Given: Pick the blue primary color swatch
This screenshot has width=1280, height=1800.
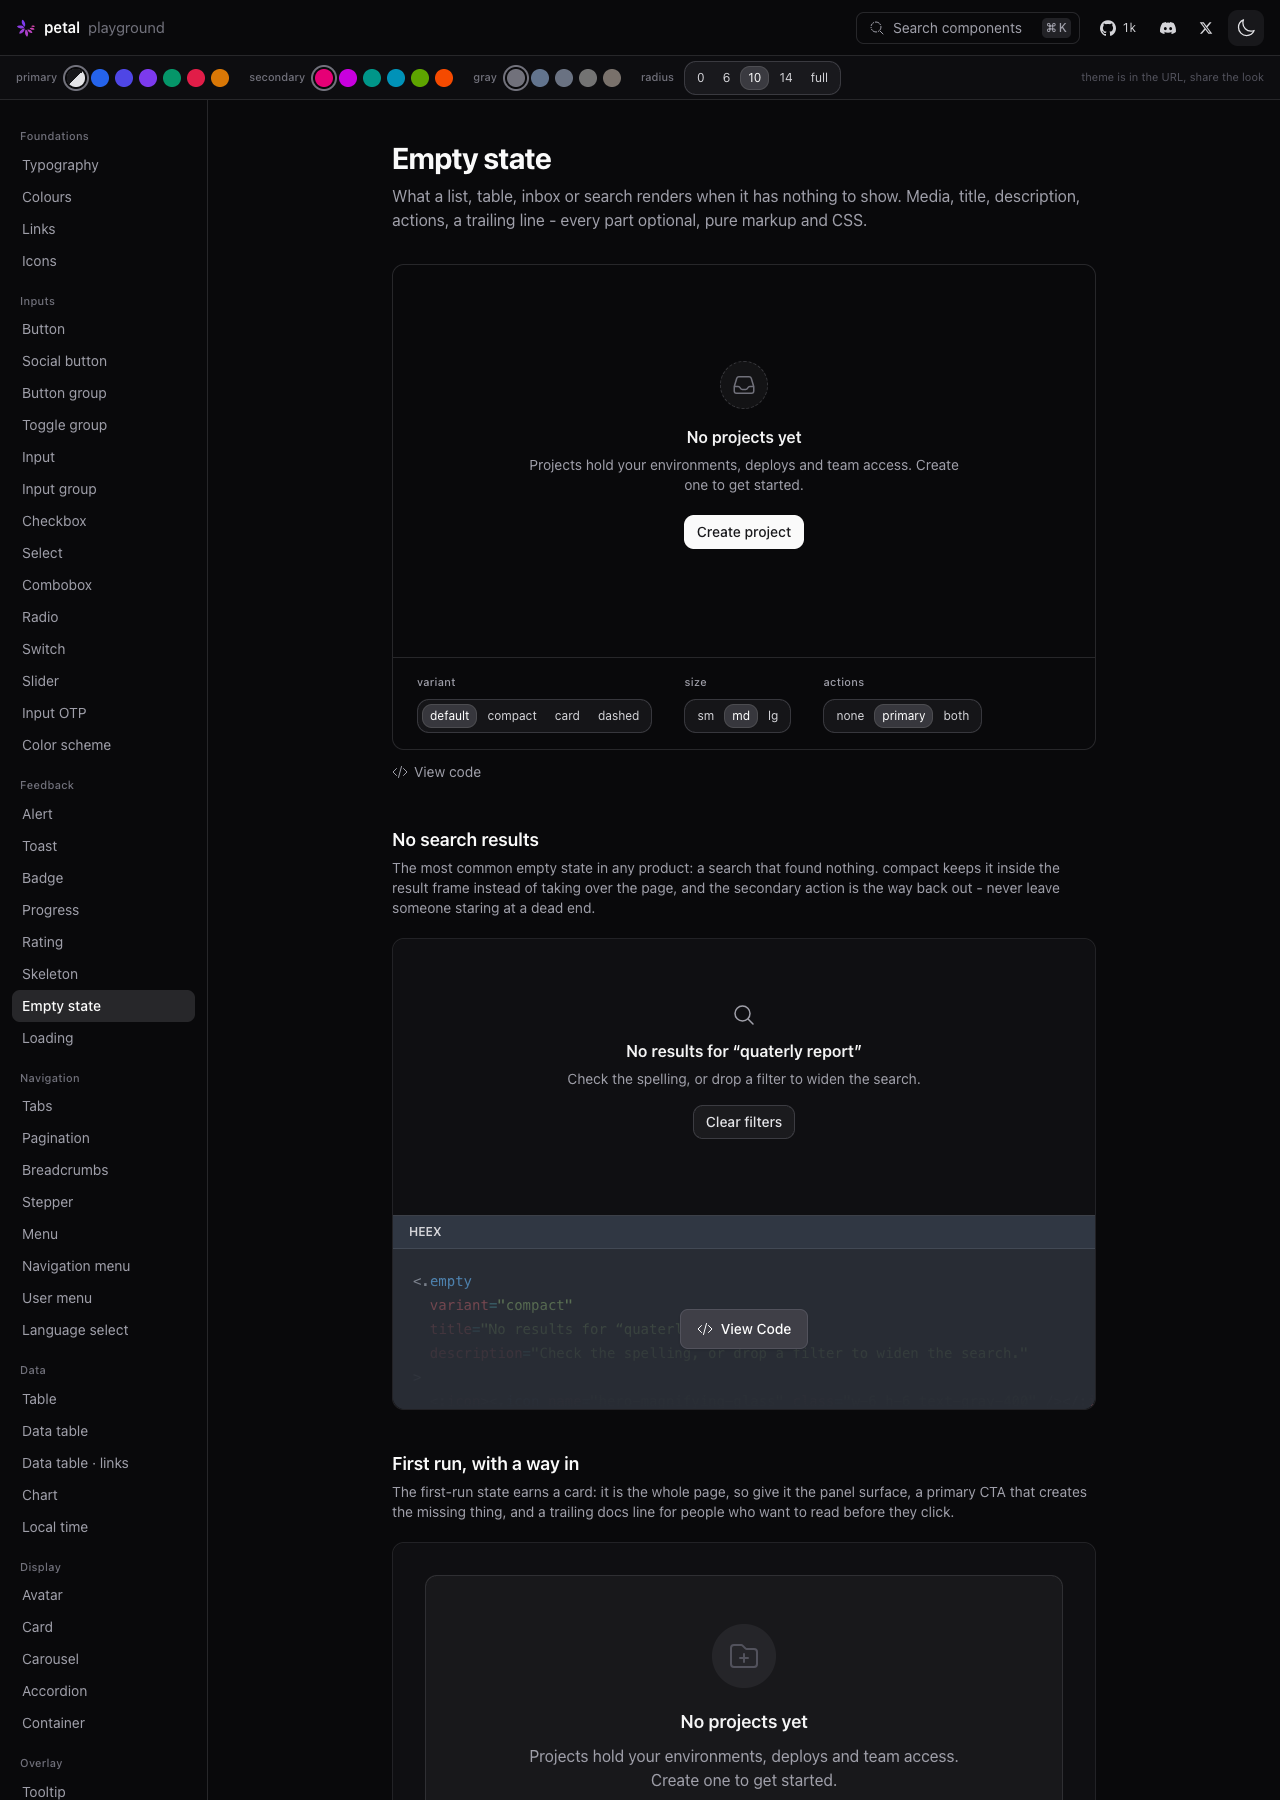Looking at the screenshot, I should point(100,78).
